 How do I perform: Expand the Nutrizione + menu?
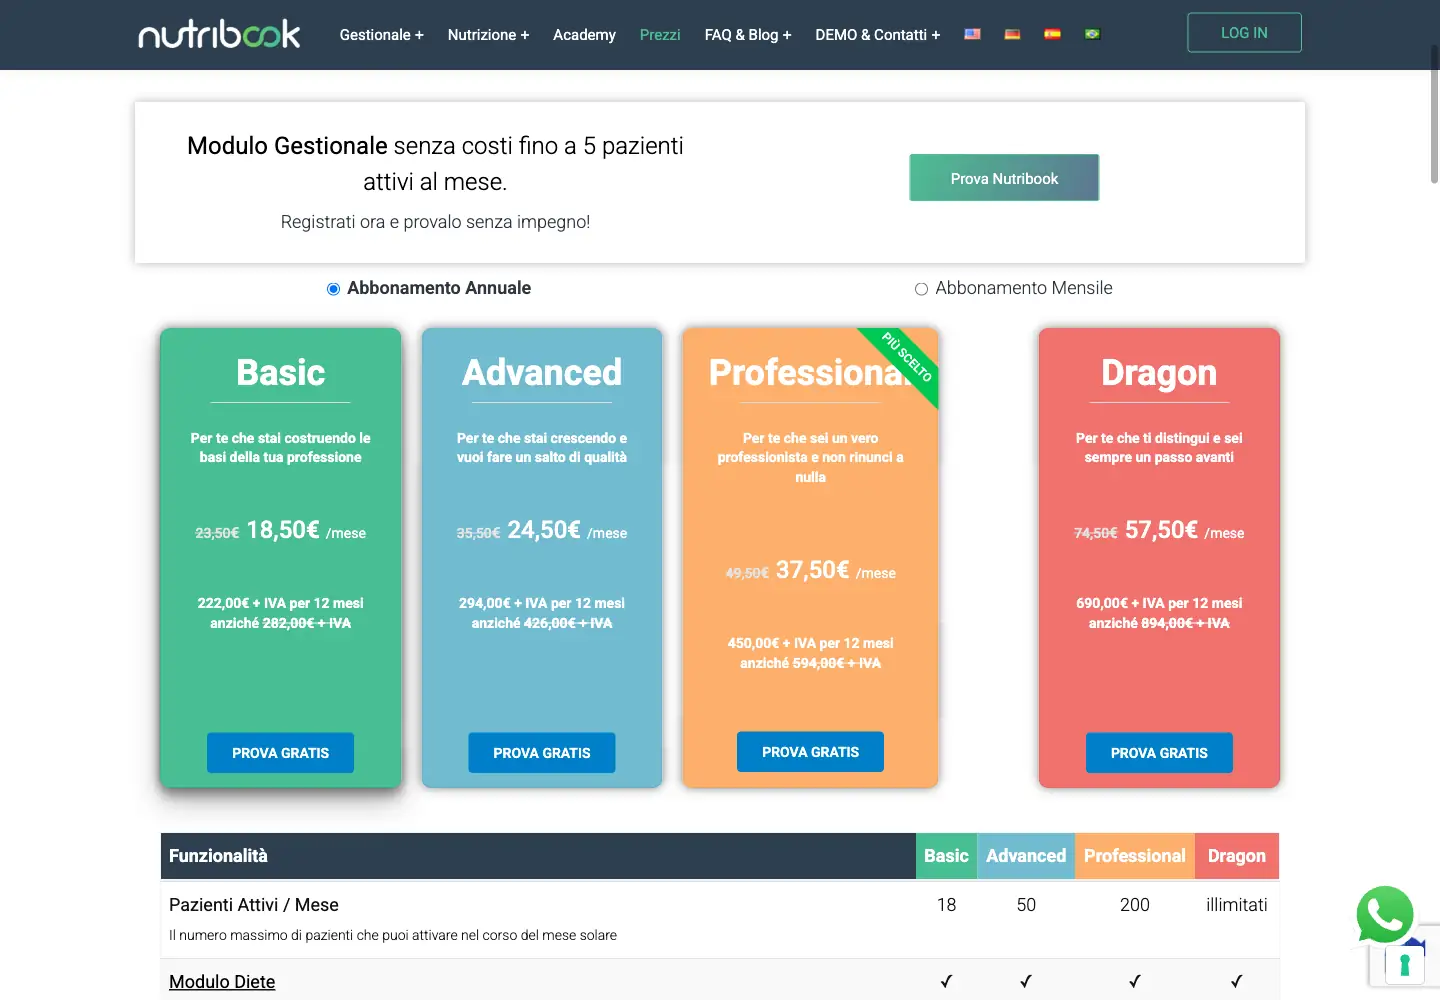pos(488,35)
